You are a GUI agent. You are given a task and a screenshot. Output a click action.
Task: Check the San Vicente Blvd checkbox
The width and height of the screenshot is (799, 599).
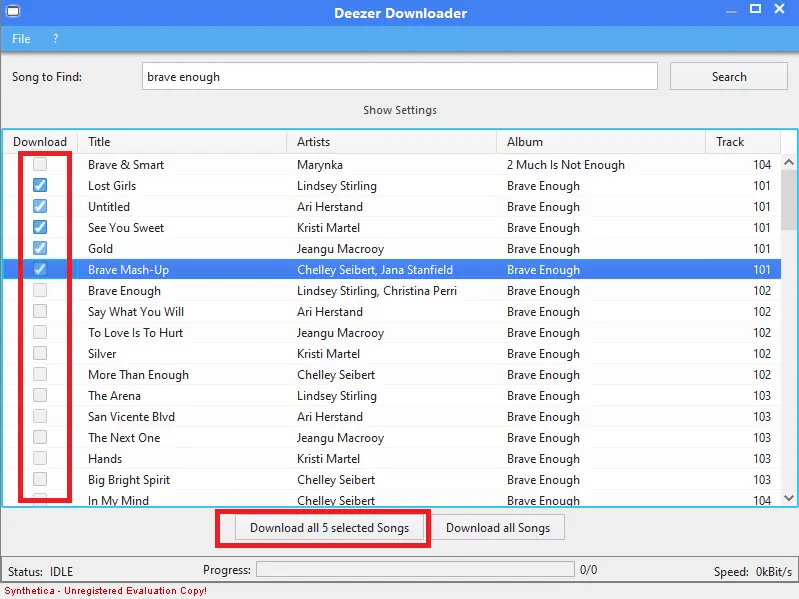pyautogui.click(x=40, y=416)
